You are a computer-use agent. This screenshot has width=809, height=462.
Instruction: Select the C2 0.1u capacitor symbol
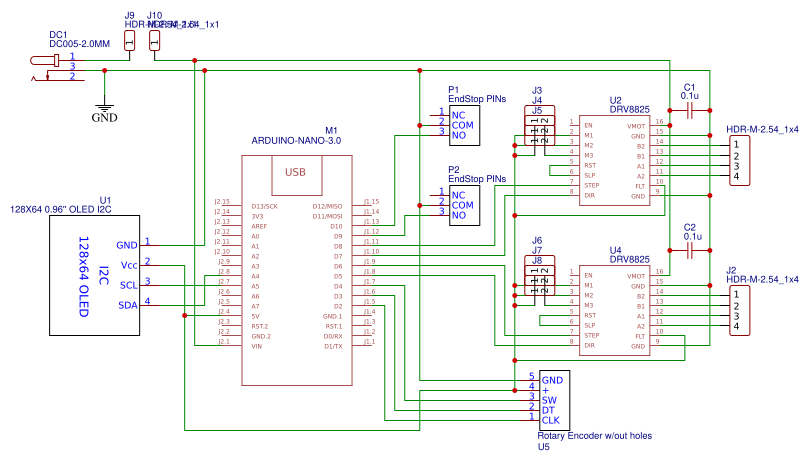point(690,251)
